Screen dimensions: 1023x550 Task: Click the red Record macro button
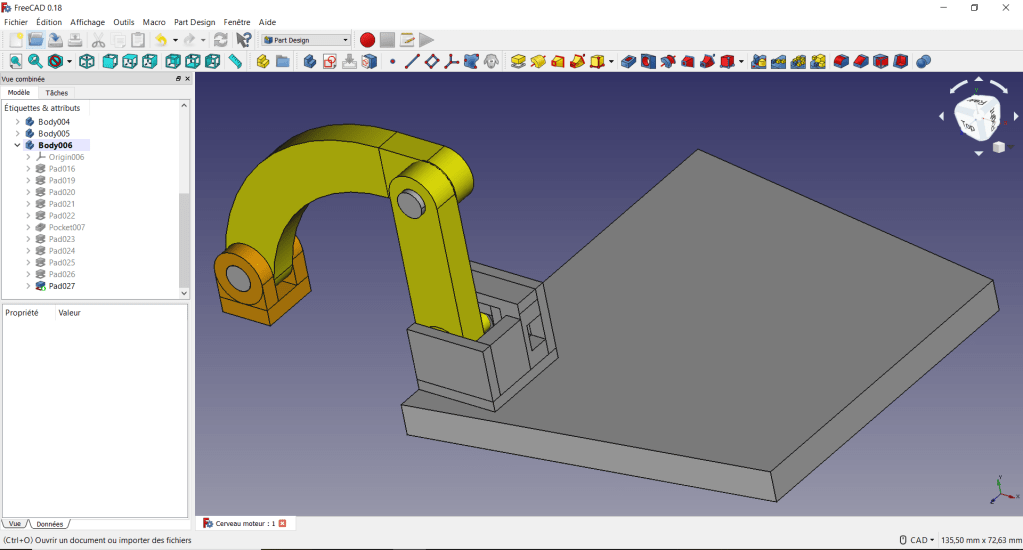click(x=367, y=40)
